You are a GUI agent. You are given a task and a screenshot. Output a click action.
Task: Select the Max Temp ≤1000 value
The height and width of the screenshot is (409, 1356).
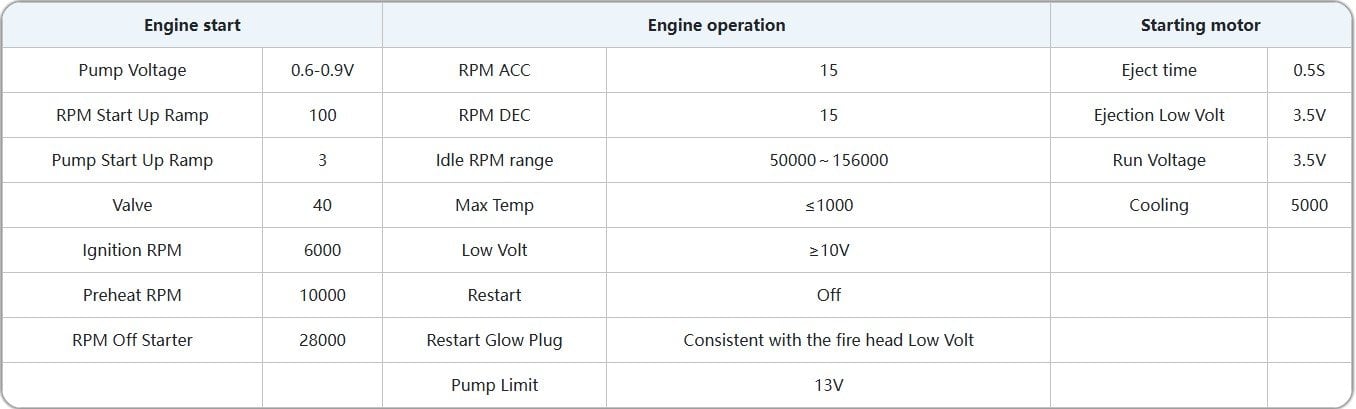coord(828,205)
